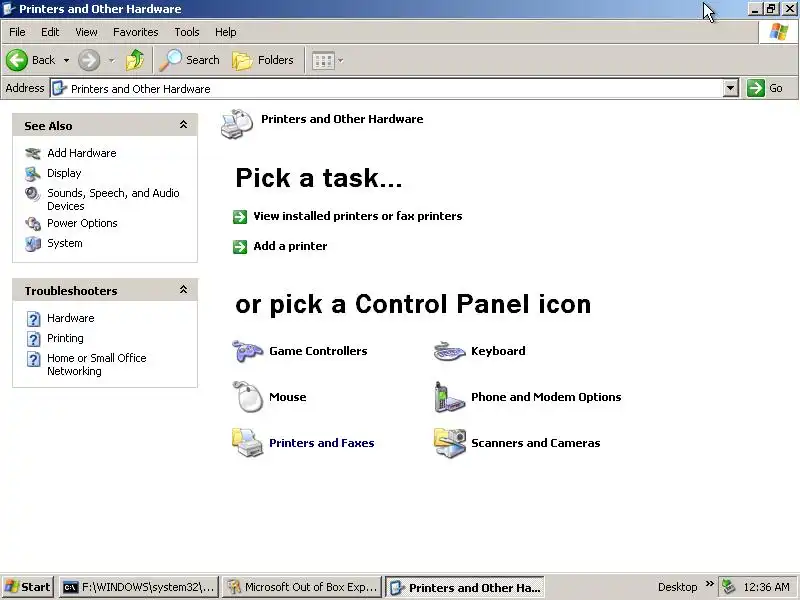Click the 12:36 AM clock
This screenshot has height=600, width=800.
coord(766,587)
